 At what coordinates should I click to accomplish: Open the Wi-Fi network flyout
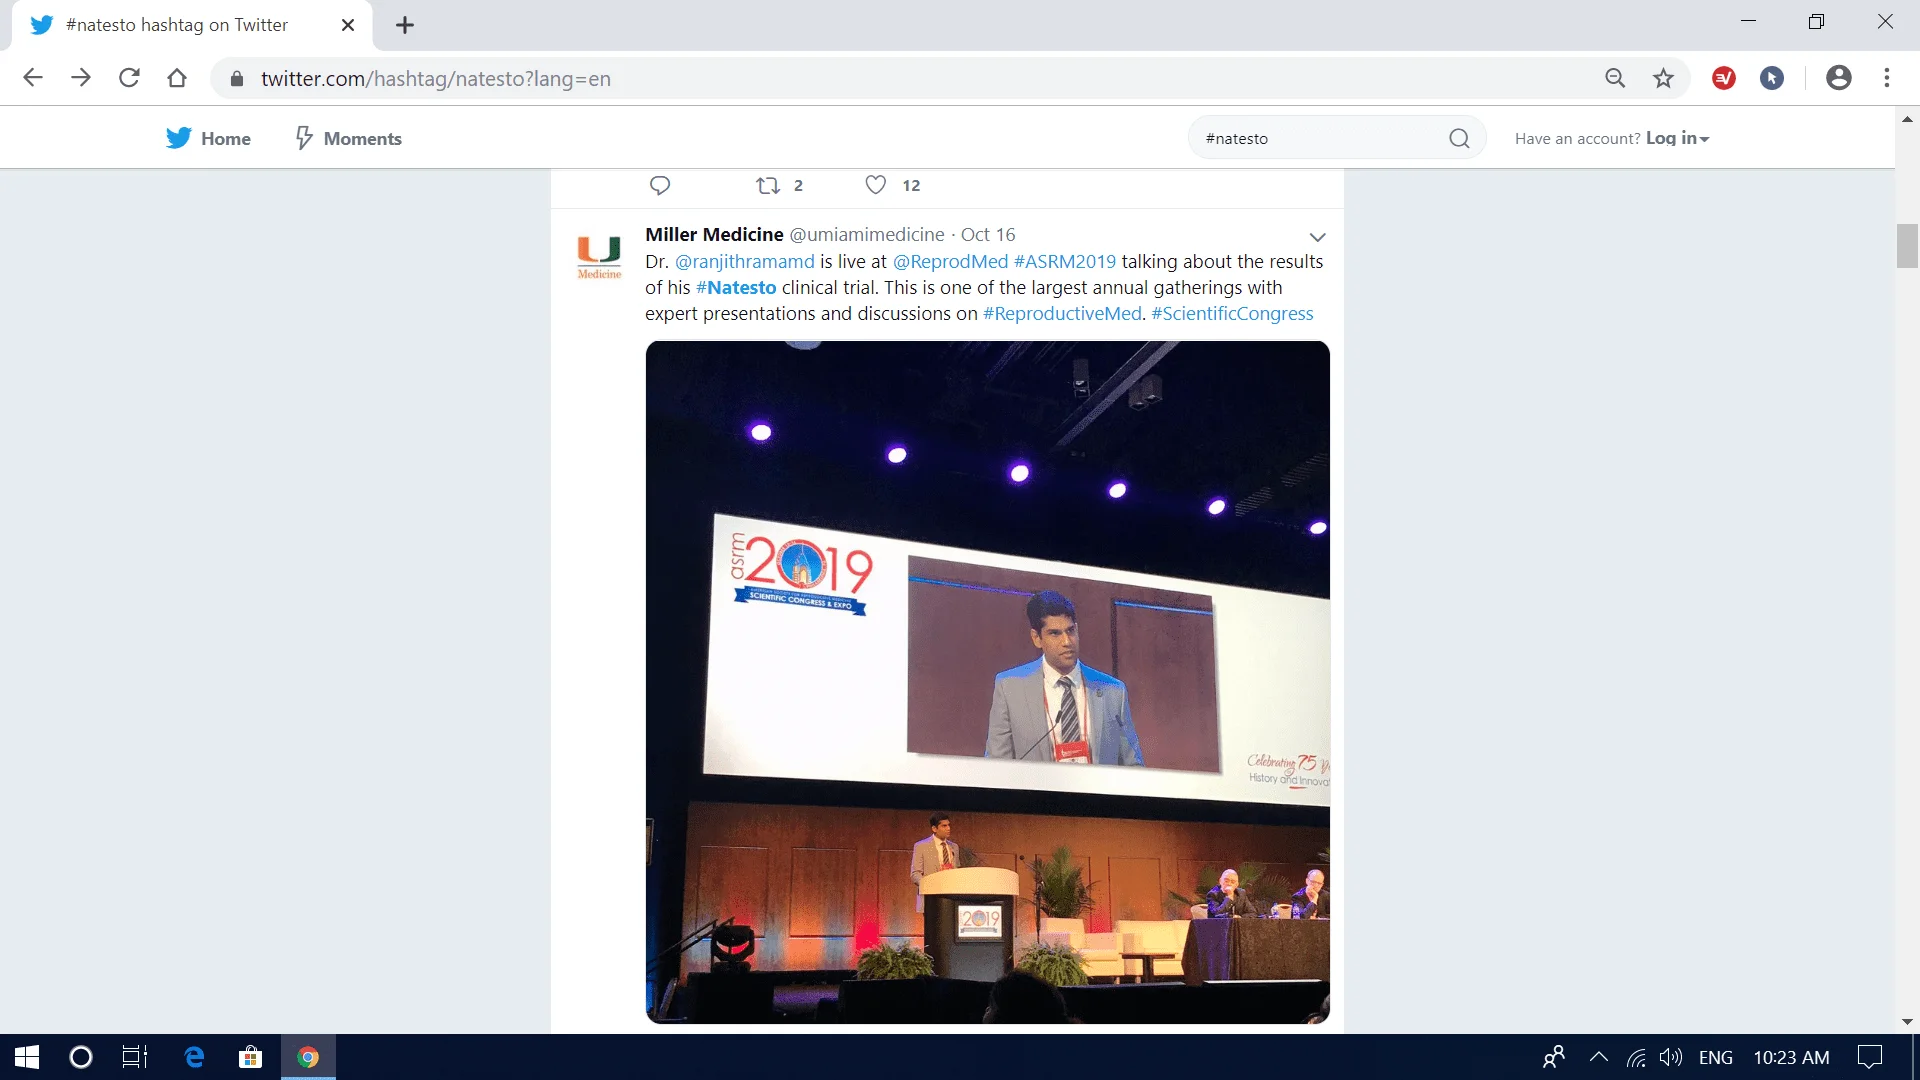point(1636,1057)
